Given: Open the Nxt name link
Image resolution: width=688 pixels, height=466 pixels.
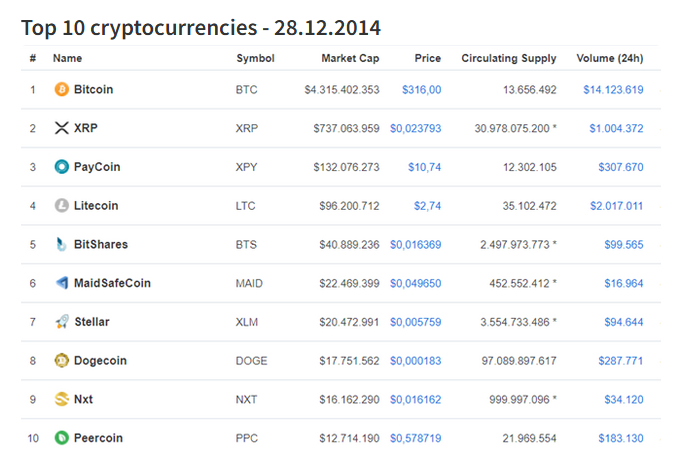Looking at the screenshot, I should point(83,399).
